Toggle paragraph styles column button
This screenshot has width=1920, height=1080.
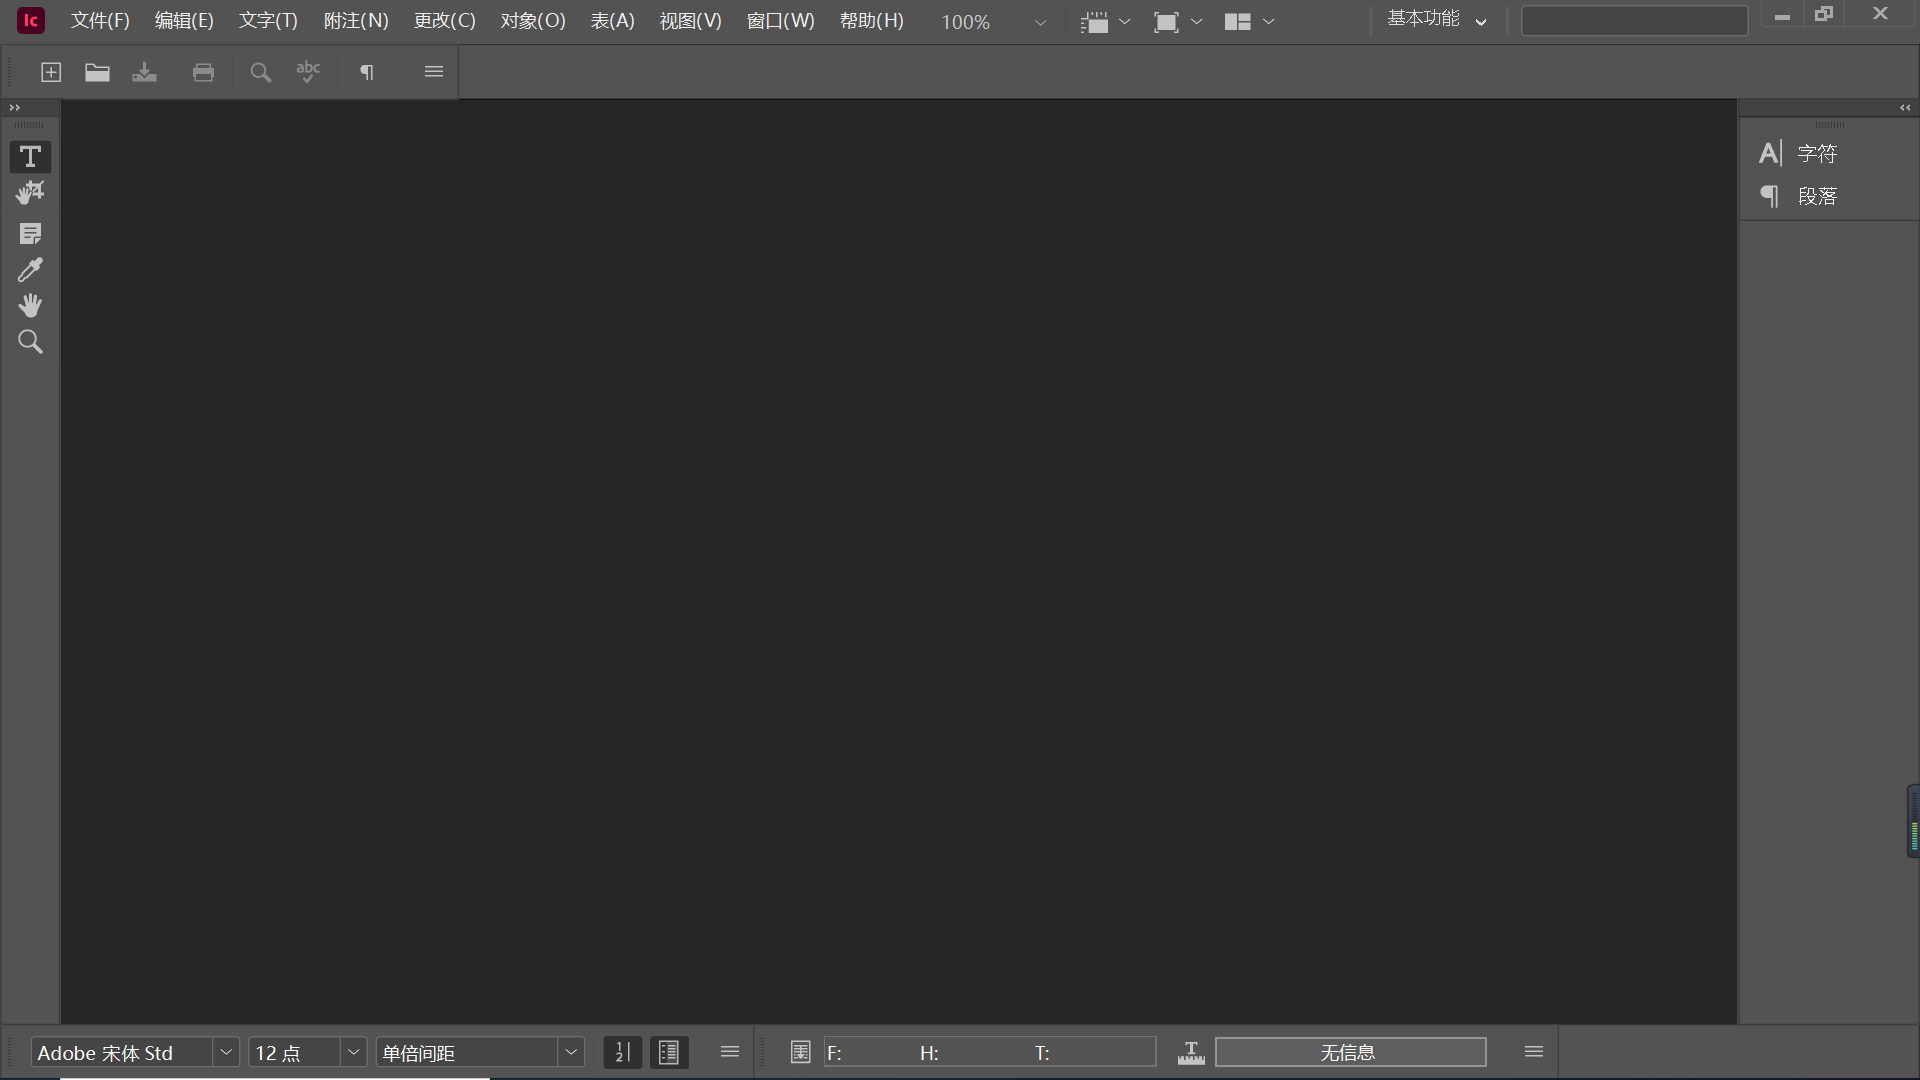pyautogui.click(x=669, y=1052)
